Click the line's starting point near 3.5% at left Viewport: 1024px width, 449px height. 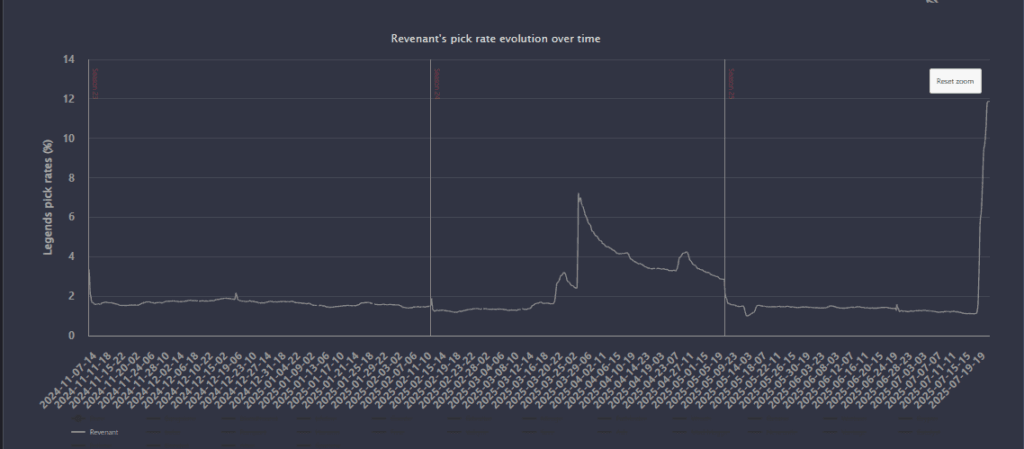click(x=89, y=268)
